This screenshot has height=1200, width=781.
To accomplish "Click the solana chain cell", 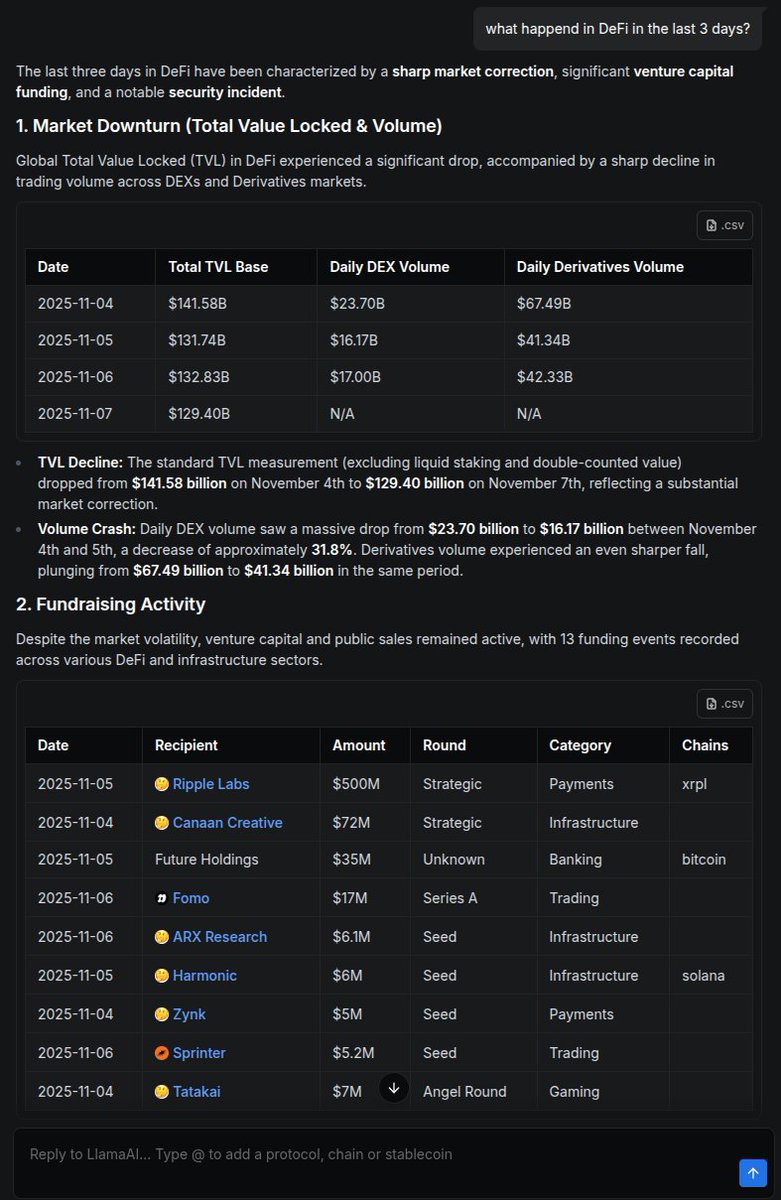I will point(711,975).
